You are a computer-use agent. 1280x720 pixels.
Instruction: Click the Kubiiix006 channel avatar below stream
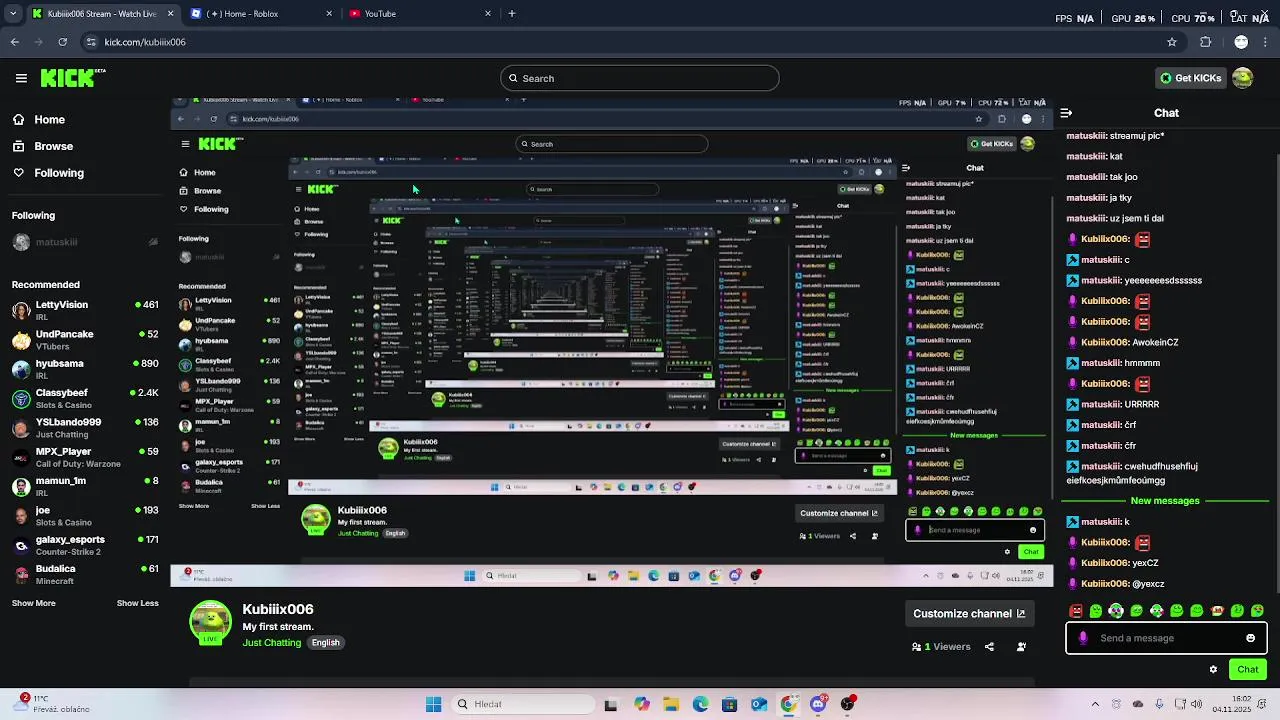point(210,622)
